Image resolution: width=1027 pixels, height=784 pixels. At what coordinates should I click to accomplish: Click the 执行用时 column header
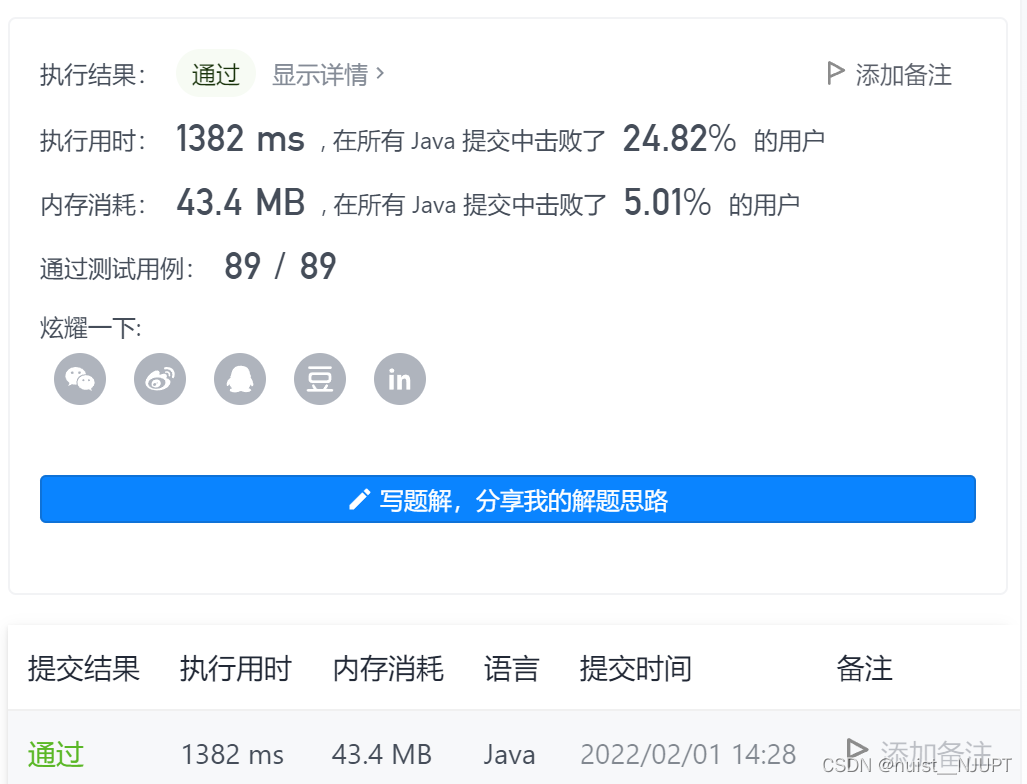tap(236, 669)
